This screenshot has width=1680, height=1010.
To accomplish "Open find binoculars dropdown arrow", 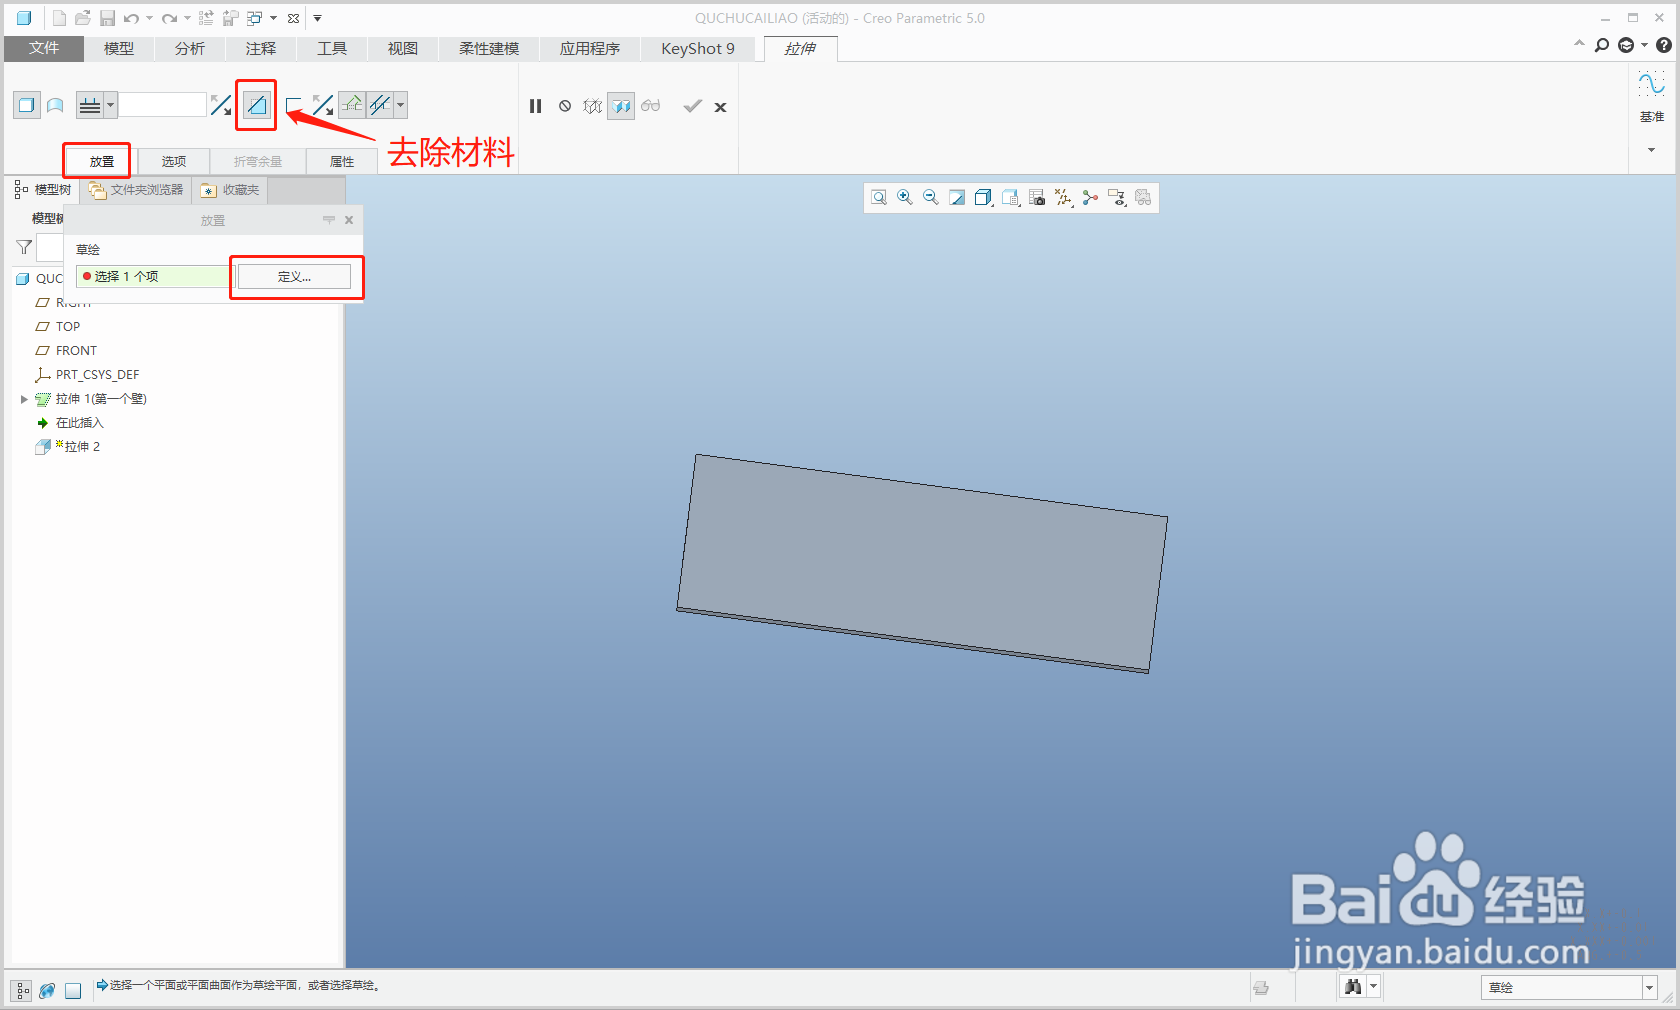I will 1374,987.
